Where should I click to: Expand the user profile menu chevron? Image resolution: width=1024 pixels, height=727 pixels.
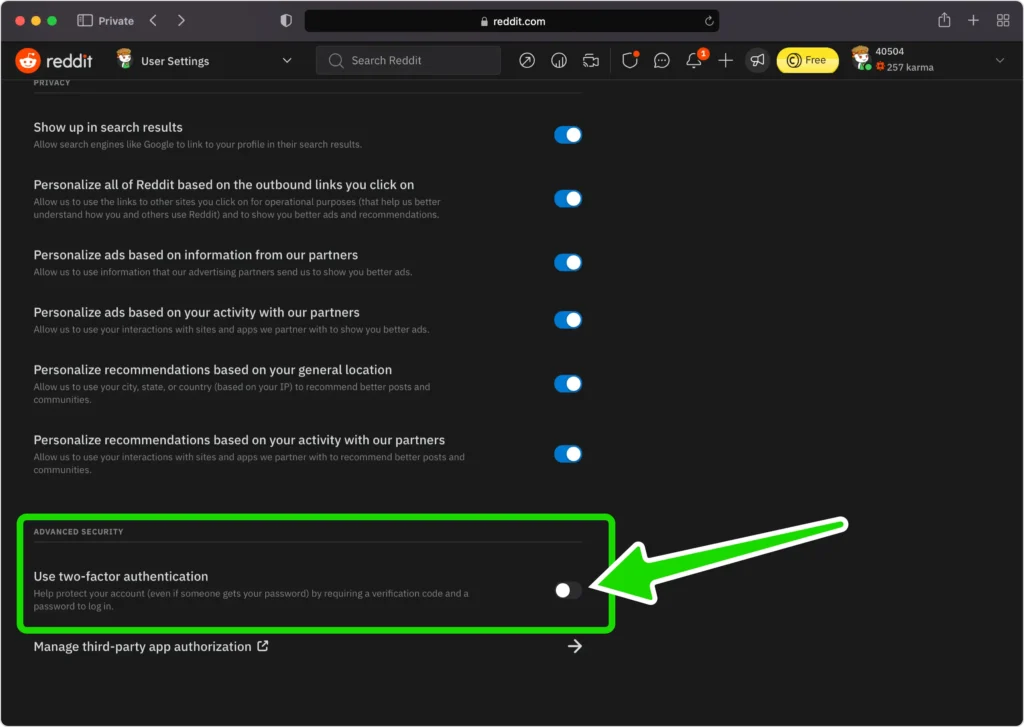tap(999, 61)
